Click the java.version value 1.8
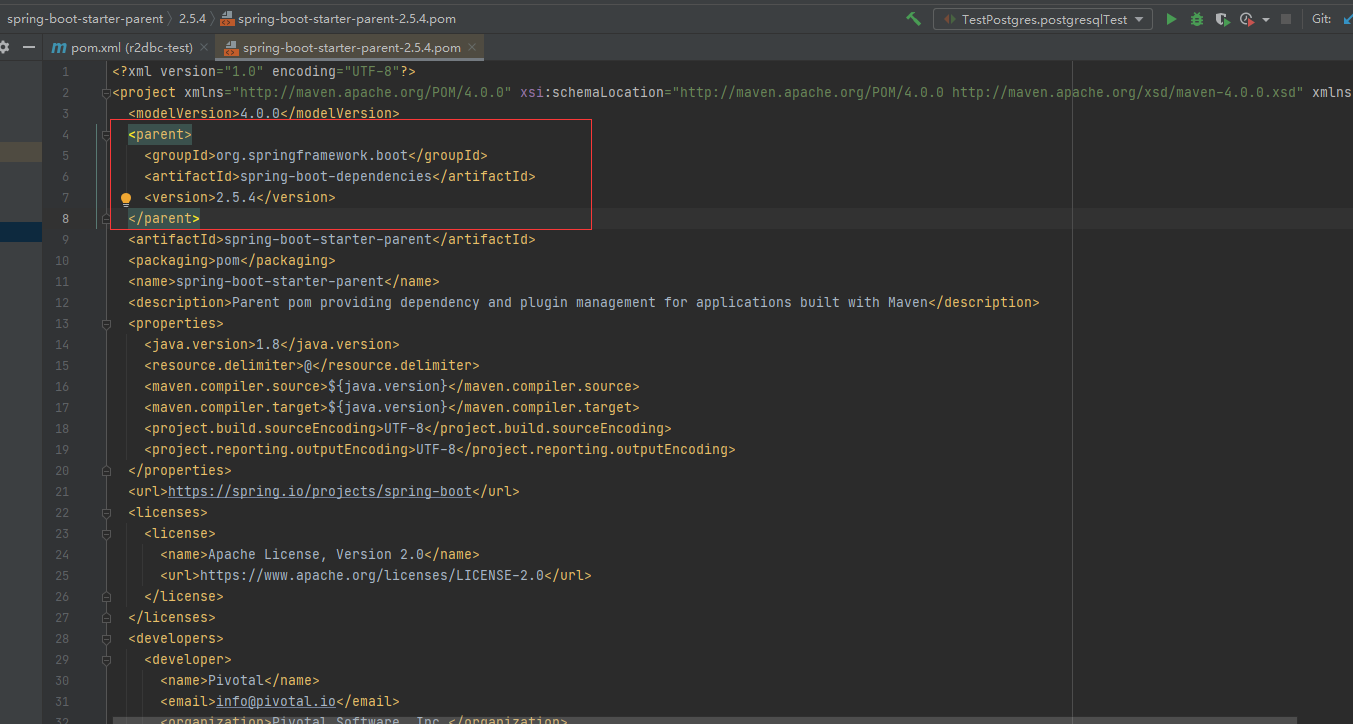This screenshot has width=1353, height=724. point(268,344)
